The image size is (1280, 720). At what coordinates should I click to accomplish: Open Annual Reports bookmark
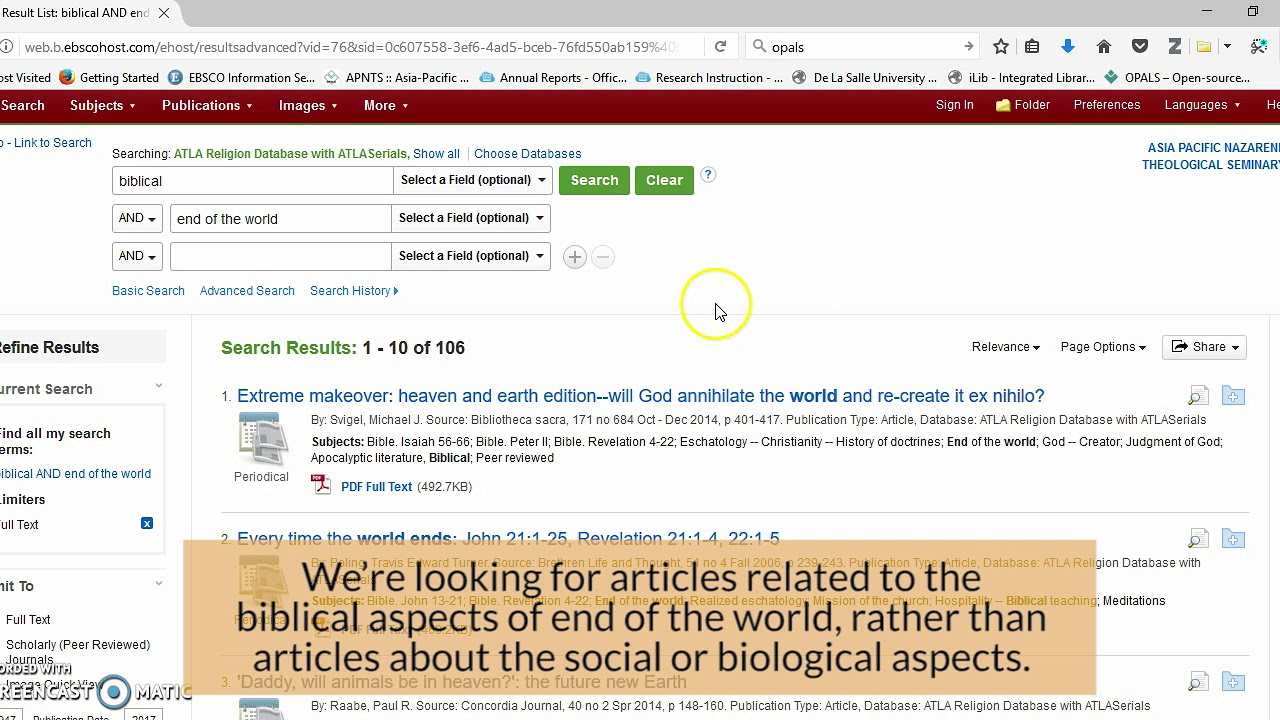(x=553, y=78)
